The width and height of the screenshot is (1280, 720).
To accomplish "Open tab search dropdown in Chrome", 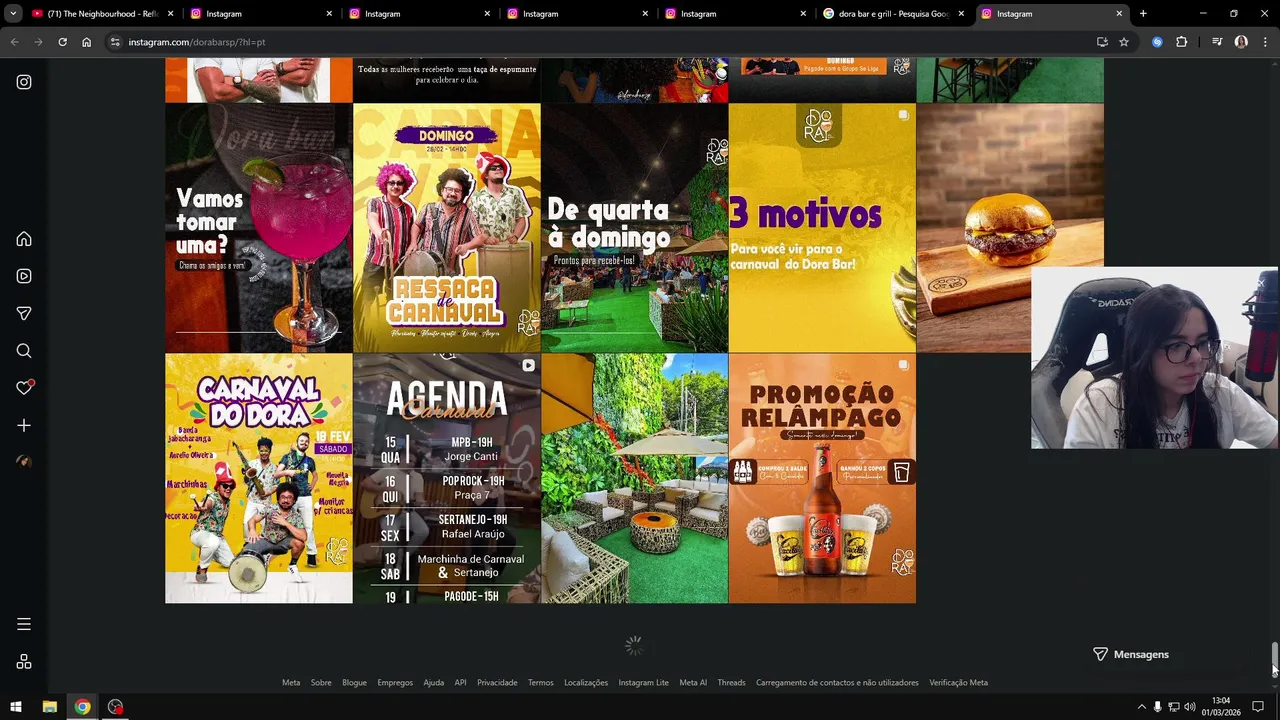I will click(x=13, y=13).
